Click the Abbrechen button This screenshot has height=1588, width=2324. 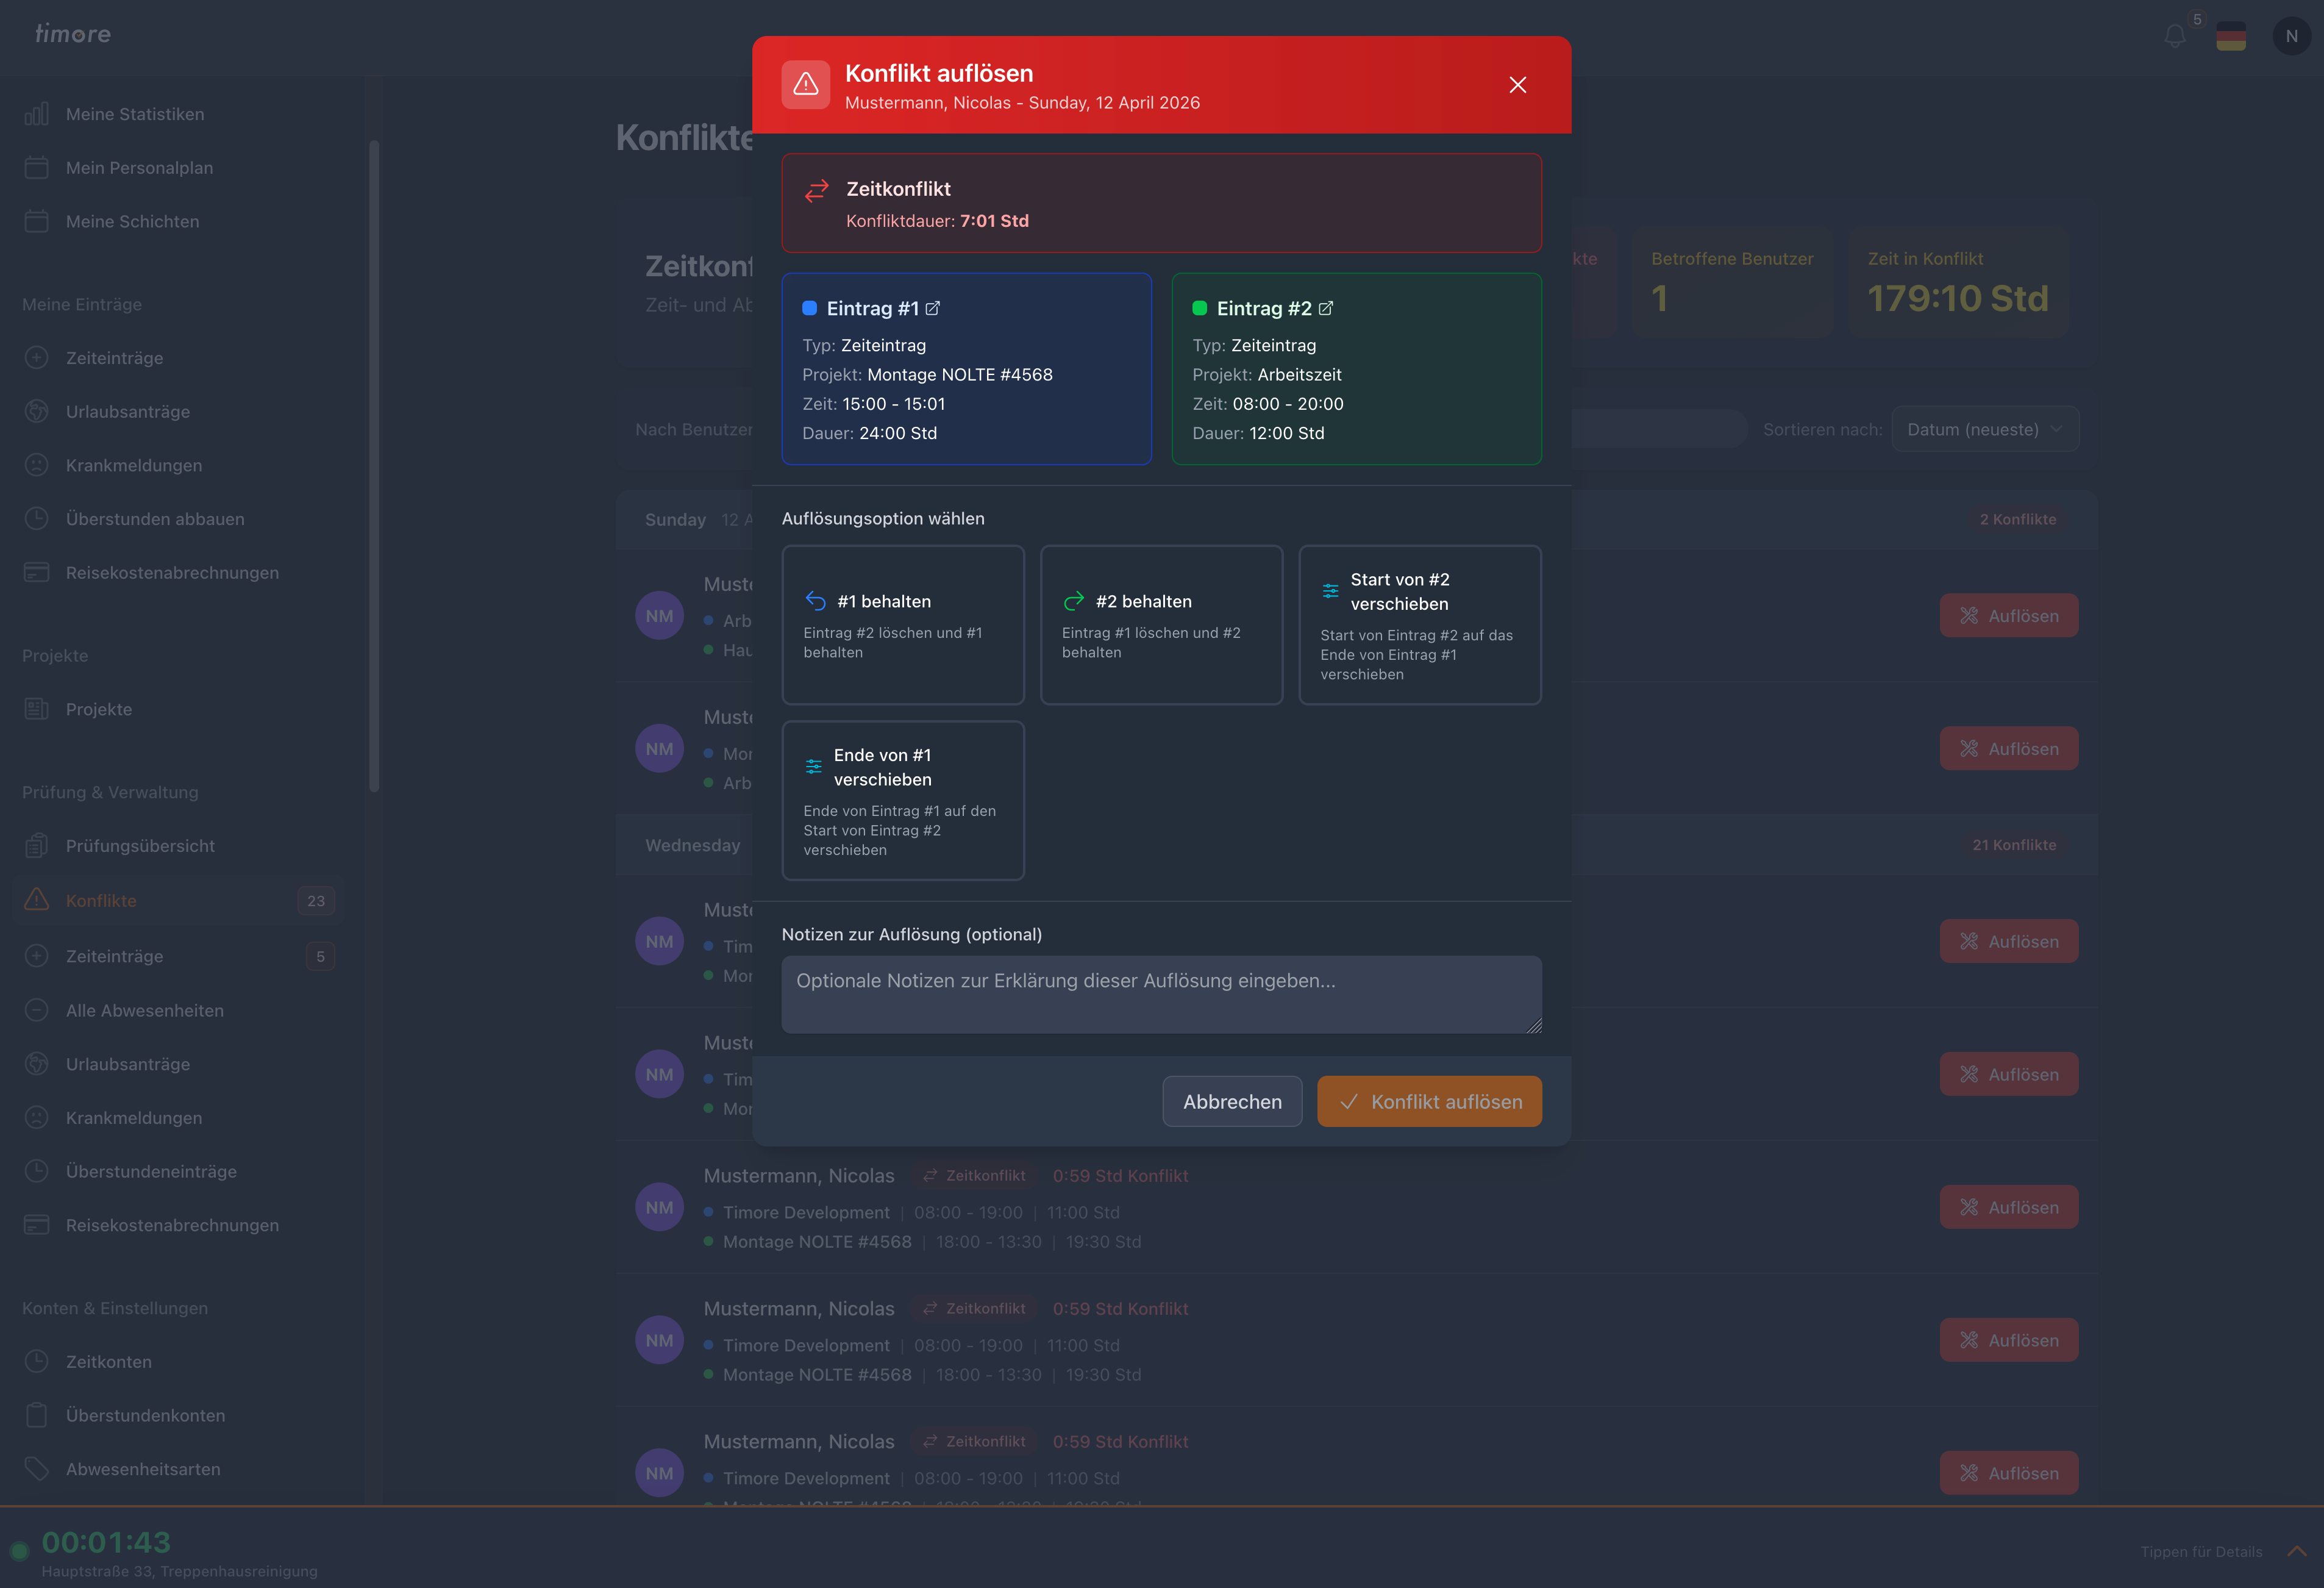tap(1232, 1101)
